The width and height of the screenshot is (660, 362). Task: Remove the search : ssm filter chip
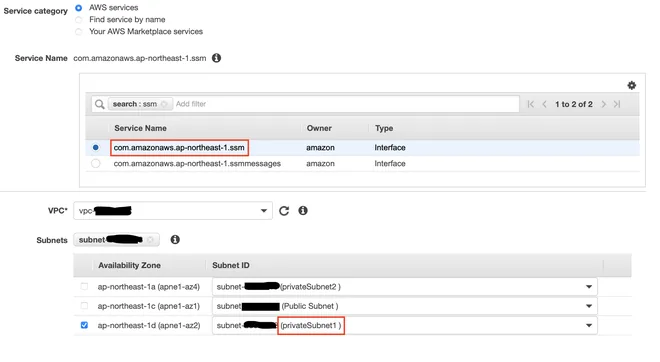point(164,104)
